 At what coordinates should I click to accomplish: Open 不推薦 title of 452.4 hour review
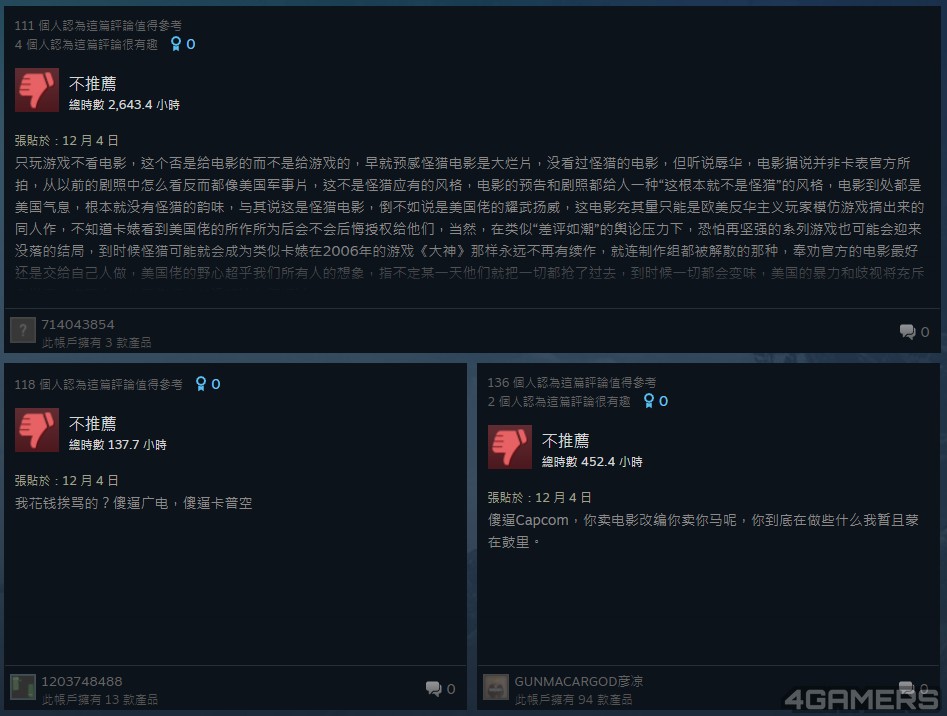point(565,440)
